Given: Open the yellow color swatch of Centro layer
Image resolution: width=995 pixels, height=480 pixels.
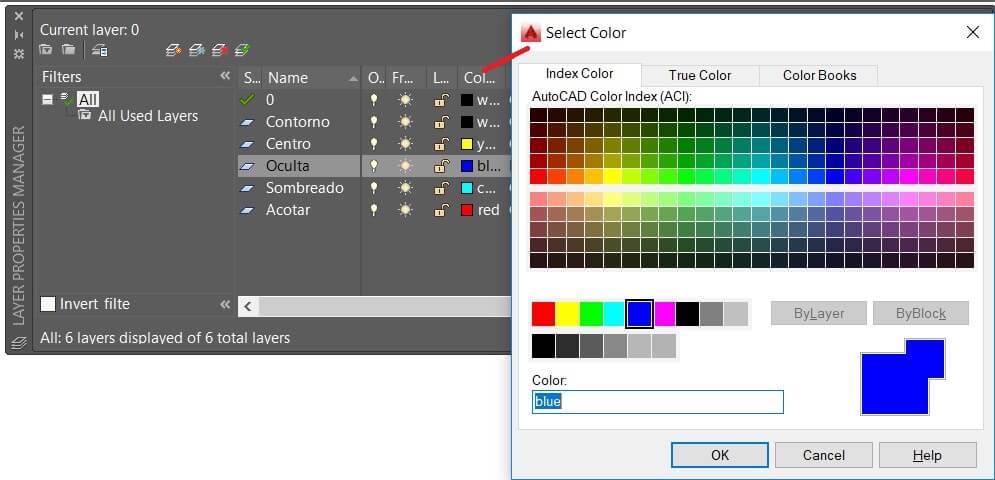Looking at the screenshot, I should click(466, 144).
